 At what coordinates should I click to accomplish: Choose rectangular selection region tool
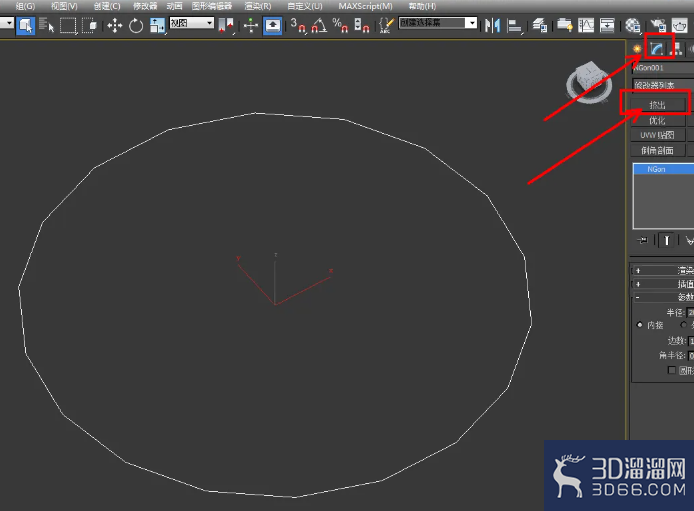click(68, 25)
